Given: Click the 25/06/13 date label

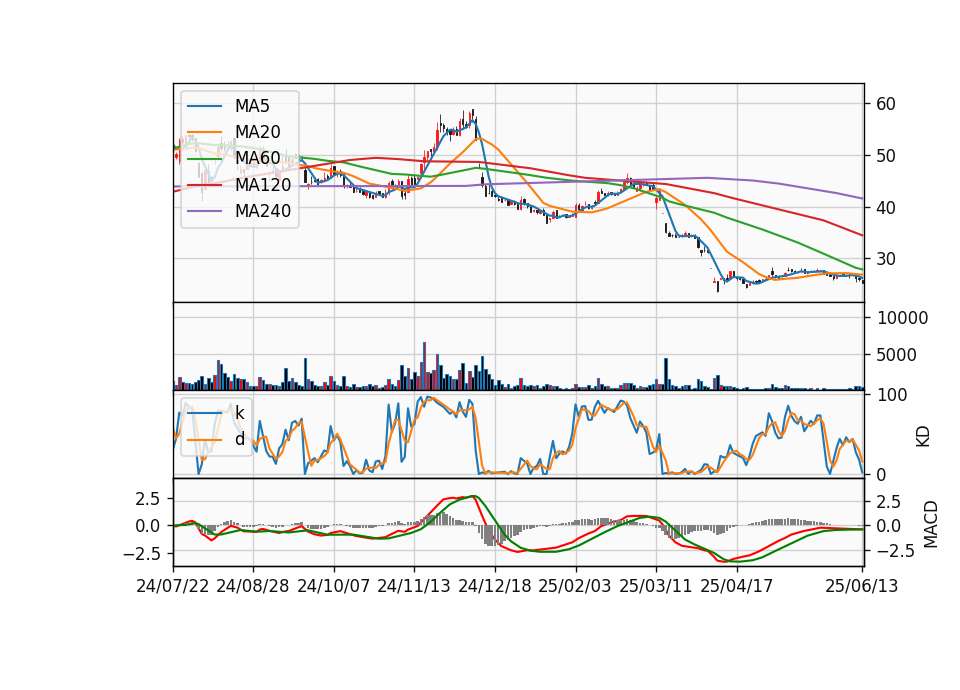Looking at the screenshot, I should 862,586.
